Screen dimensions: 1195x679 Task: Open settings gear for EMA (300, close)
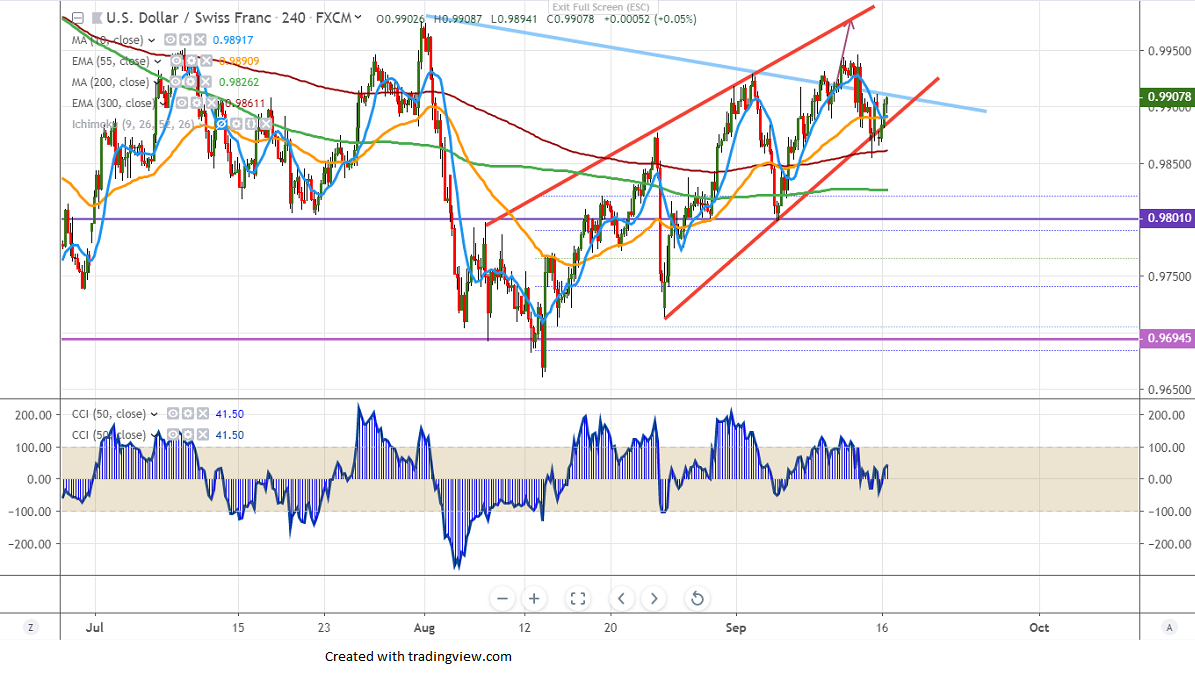[x=197, y=103]
